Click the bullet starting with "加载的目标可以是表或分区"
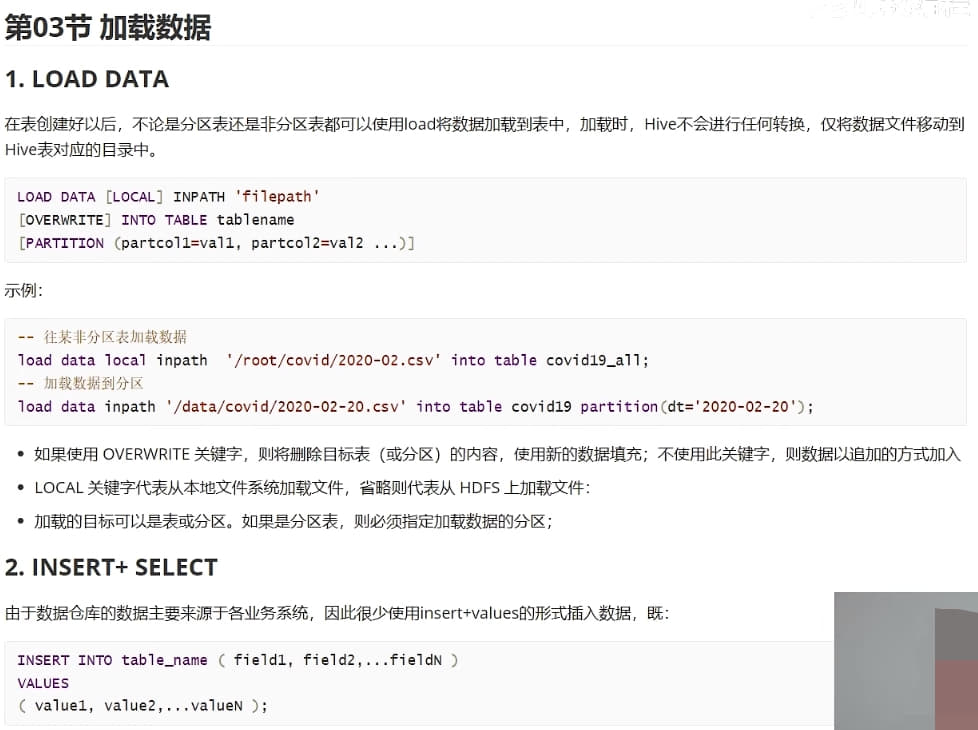 [x=293, y=521]
